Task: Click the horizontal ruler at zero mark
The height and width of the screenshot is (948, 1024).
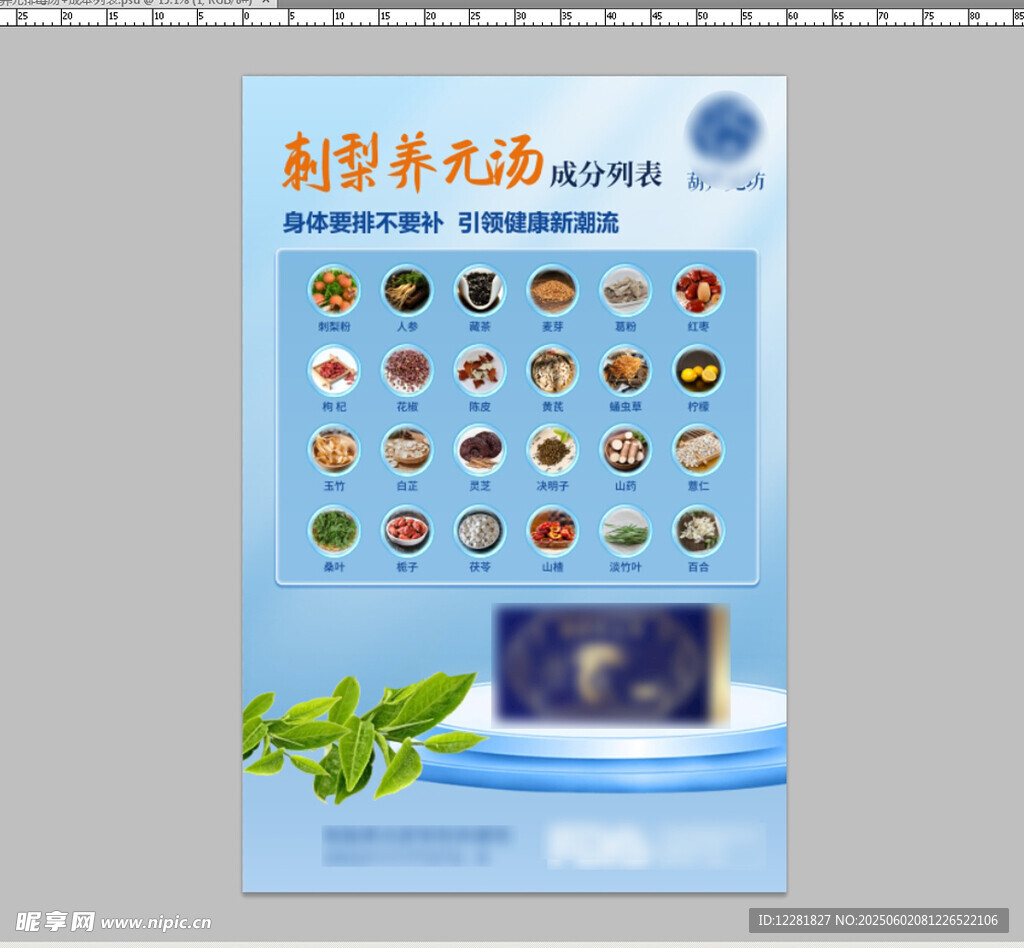Action: [x=247, y=17]
